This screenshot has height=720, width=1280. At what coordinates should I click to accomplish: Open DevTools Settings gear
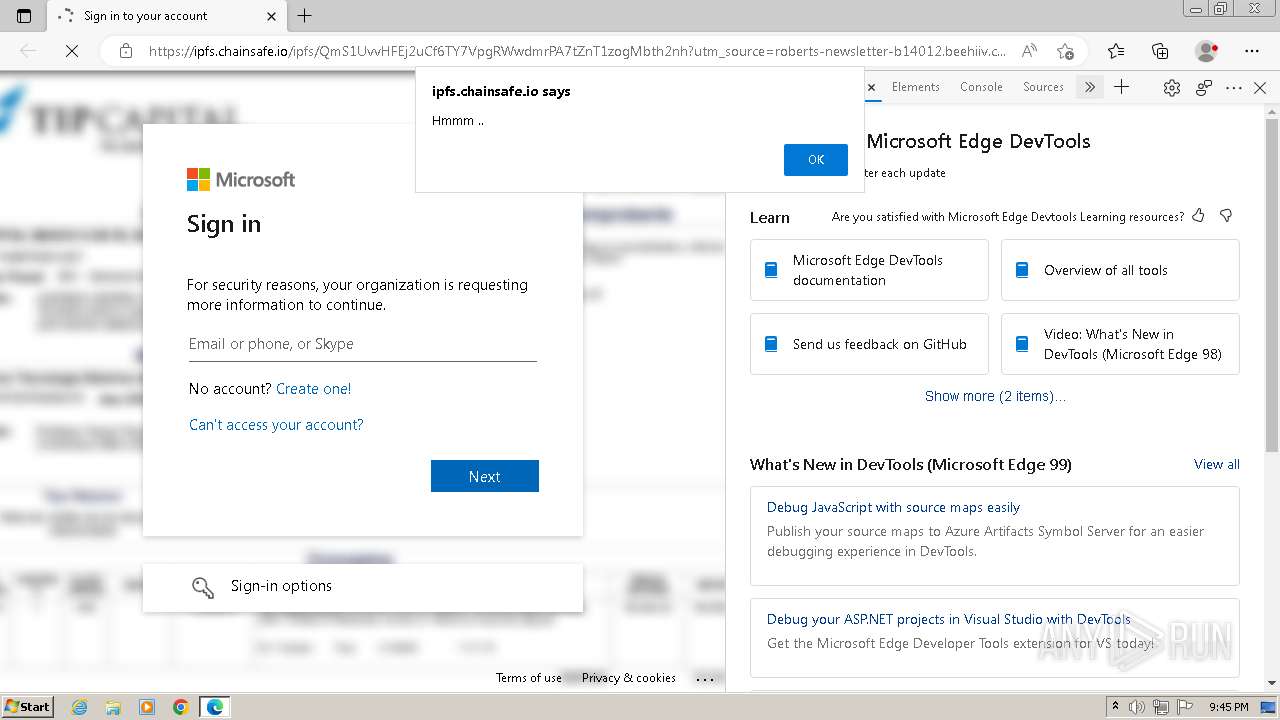(x=1172, y=88)
